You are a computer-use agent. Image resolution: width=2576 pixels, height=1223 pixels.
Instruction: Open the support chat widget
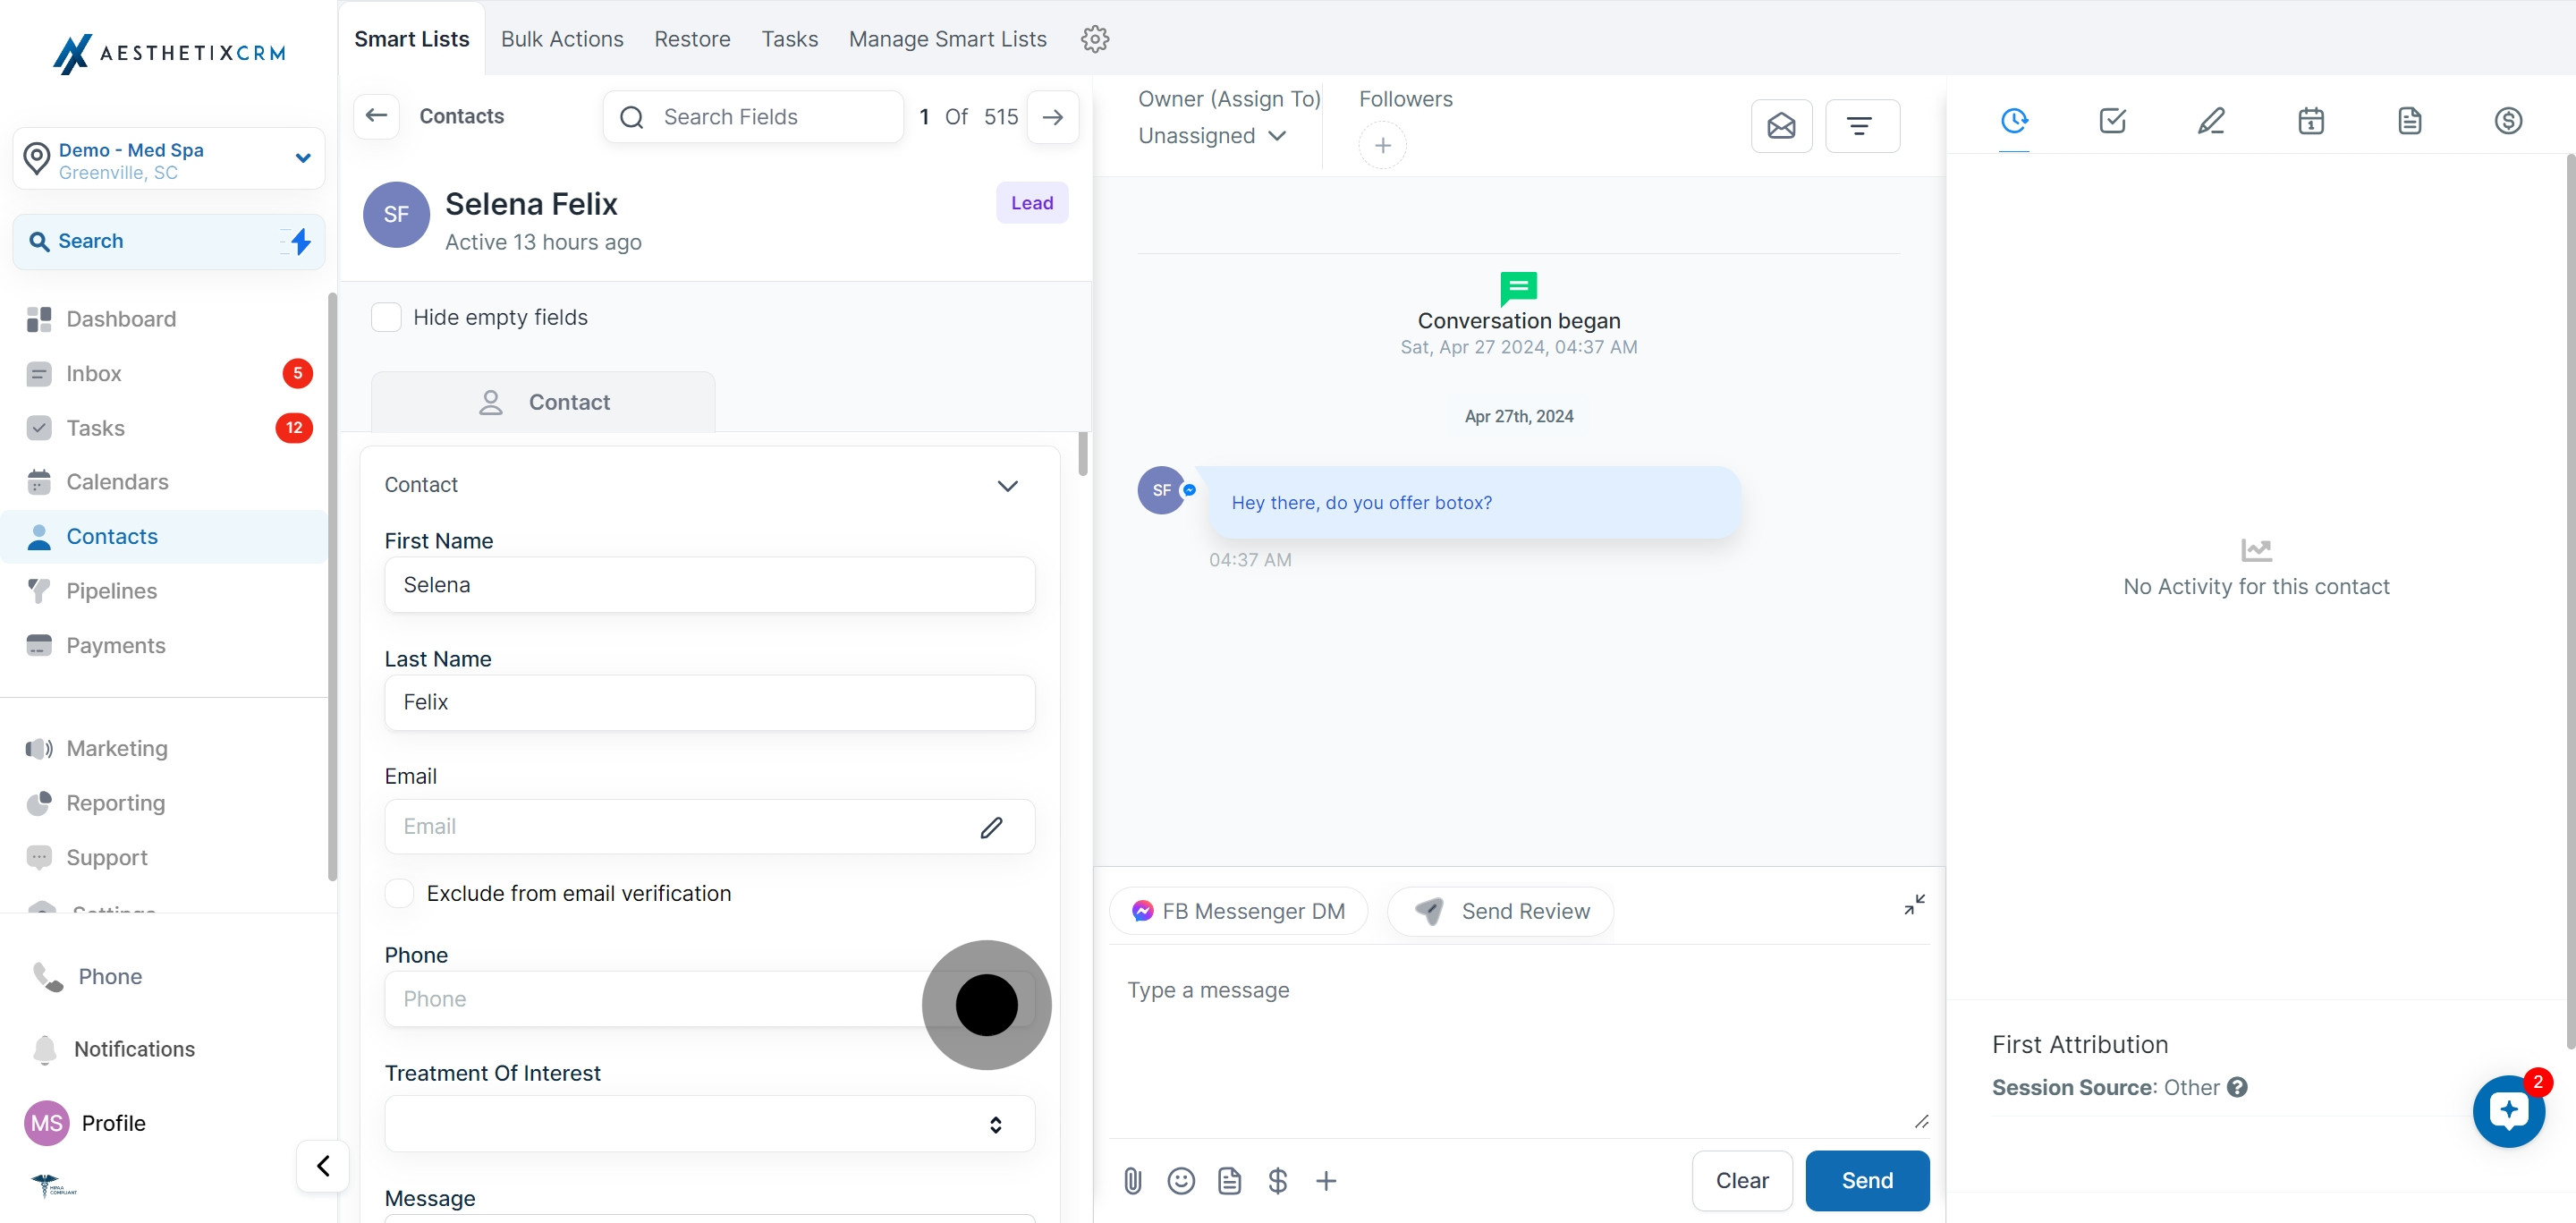[2508, 1111]
